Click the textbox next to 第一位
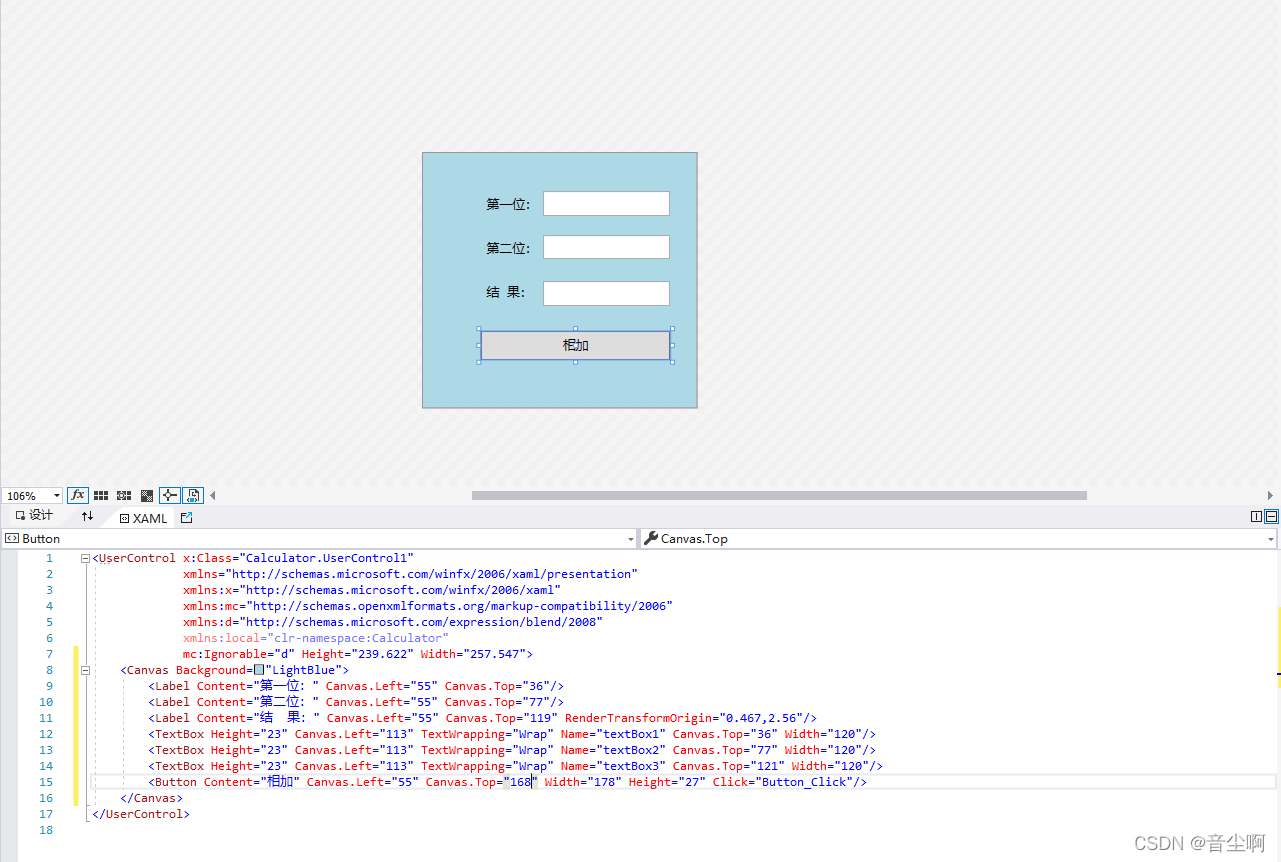This screenshot has width=1281, height=862. pos(606,203)
